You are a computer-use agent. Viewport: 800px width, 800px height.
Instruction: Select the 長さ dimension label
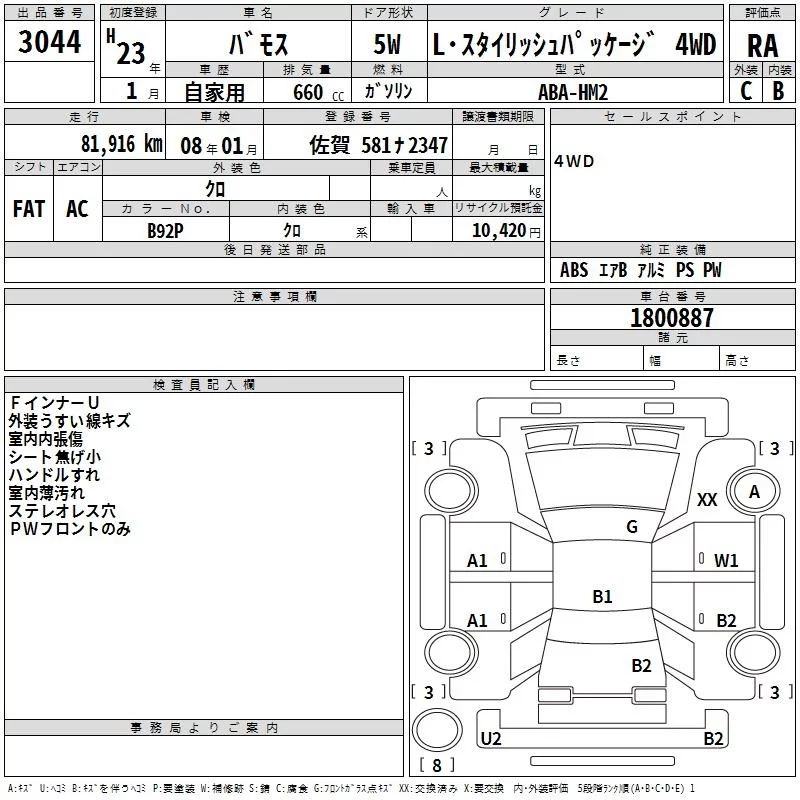tap(568, 361)
